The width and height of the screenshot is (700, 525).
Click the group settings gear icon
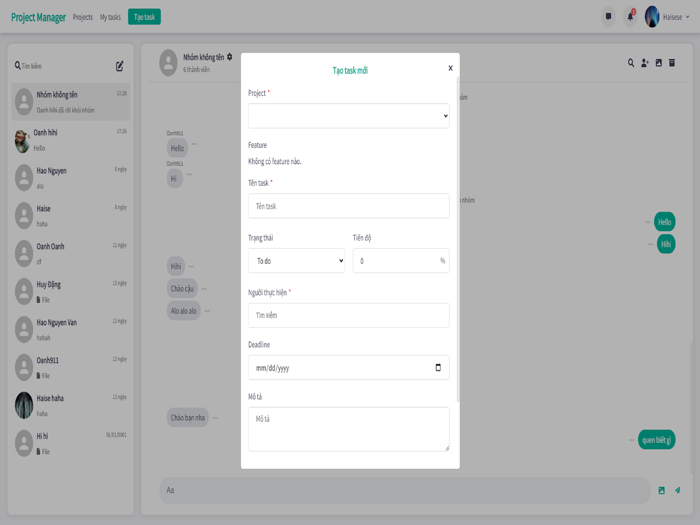[x=229, y=57]
